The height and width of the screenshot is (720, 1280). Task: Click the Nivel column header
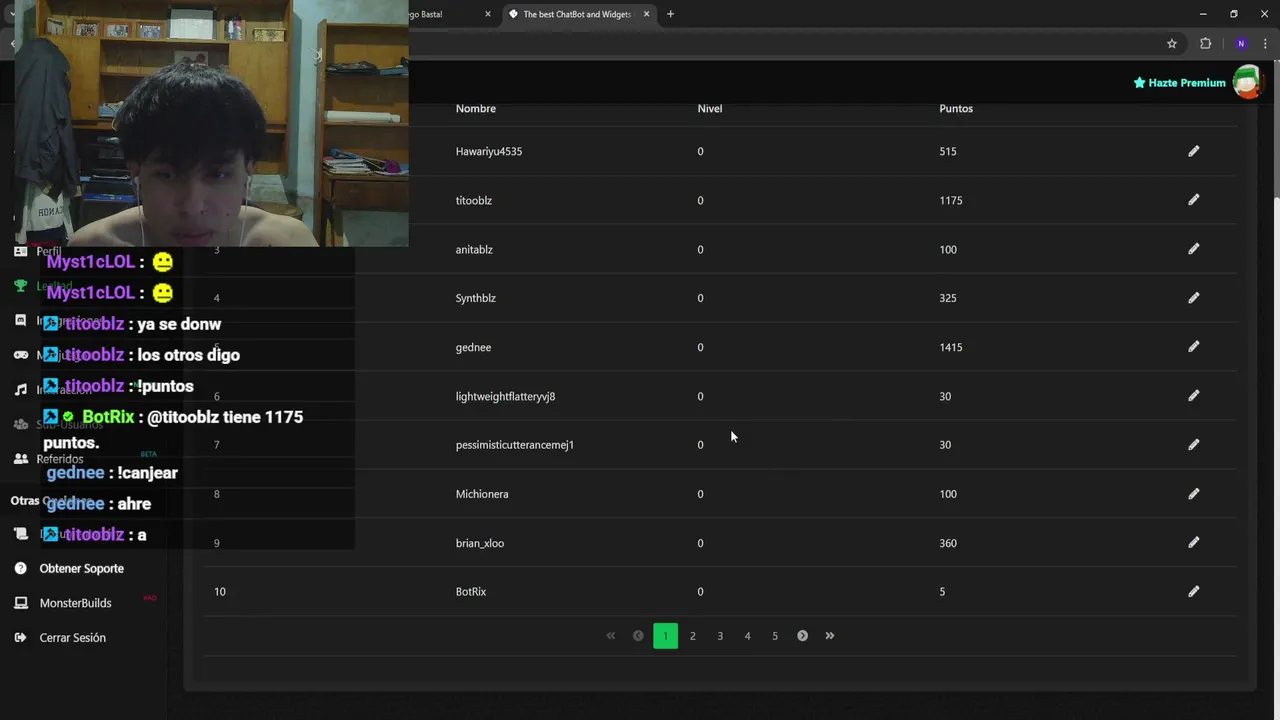710,108
